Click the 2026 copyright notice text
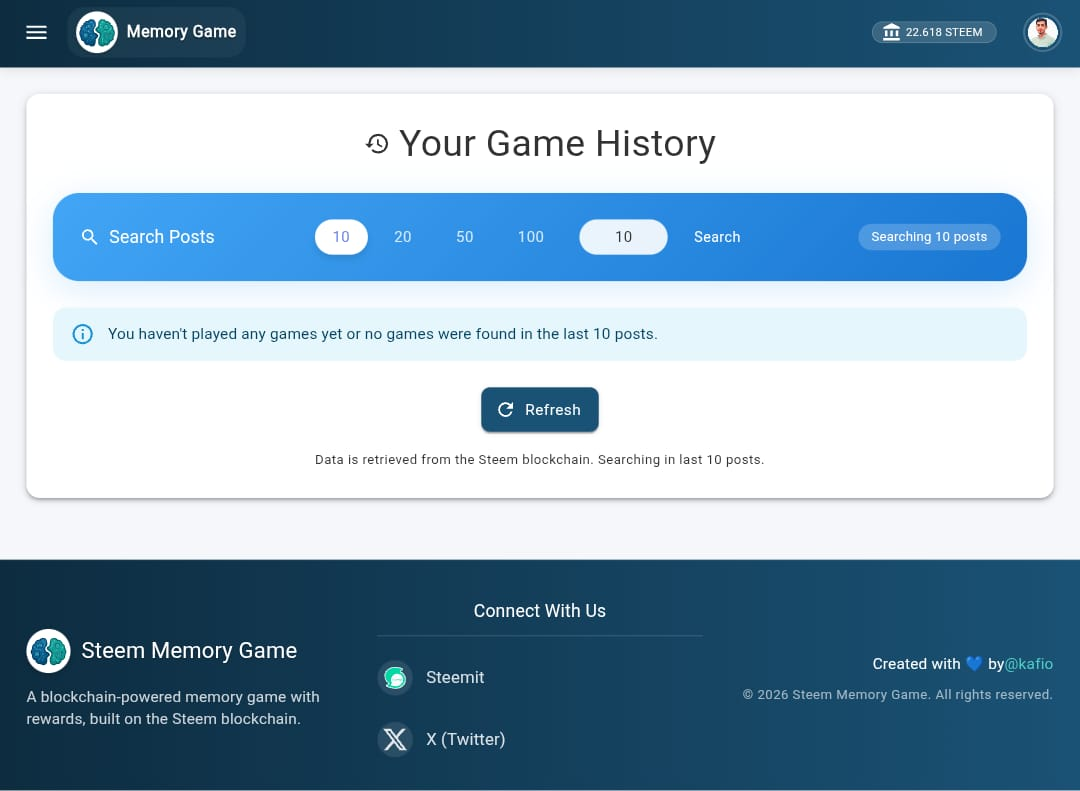 [x=897, y=695]
